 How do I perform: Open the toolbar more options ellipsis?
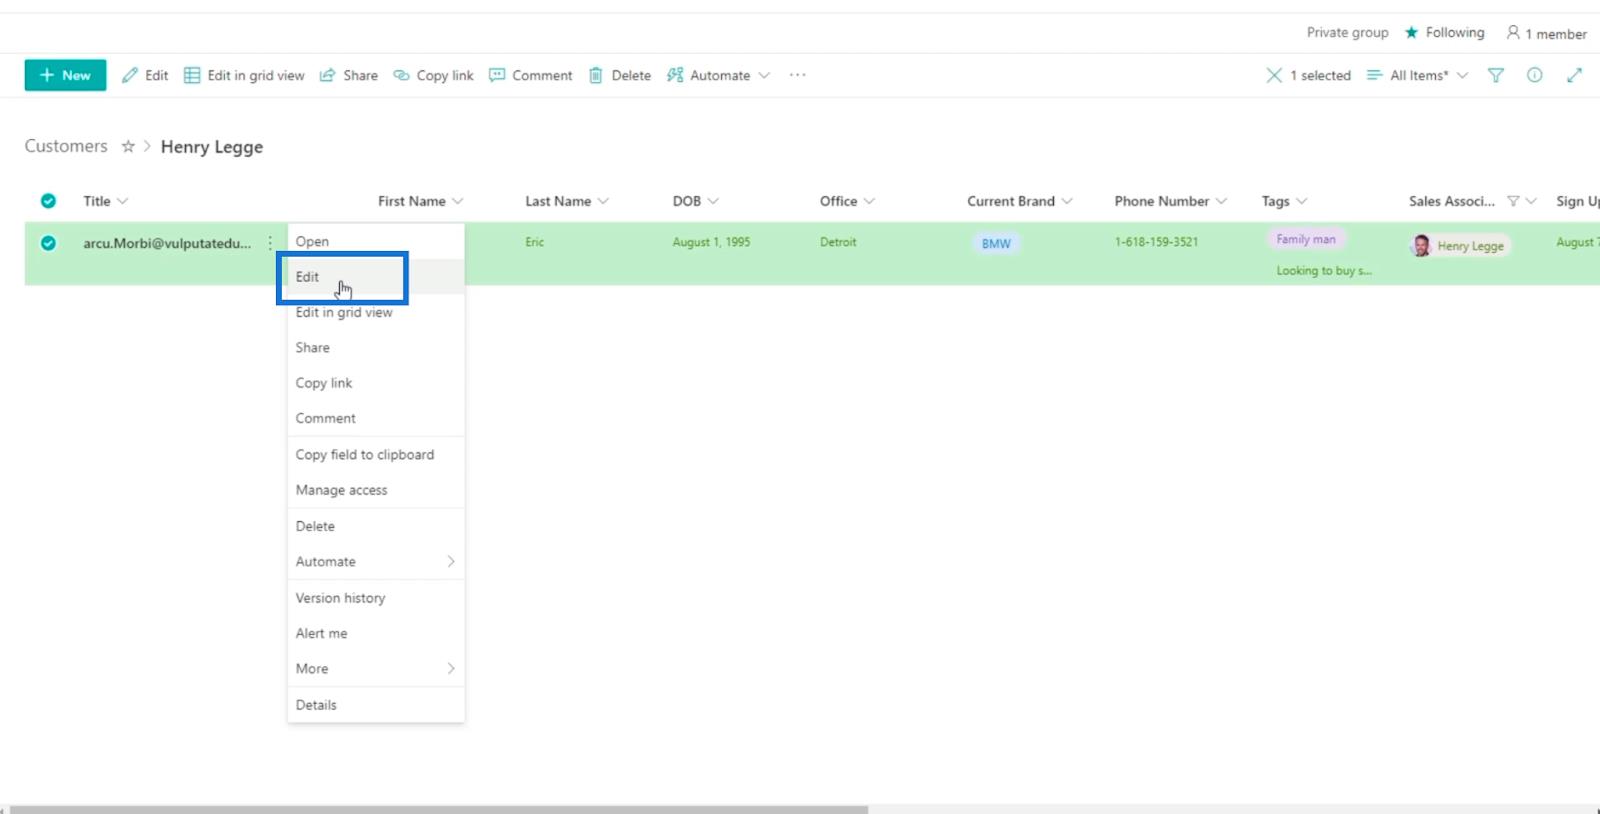pyautogui.click(x=797, y=75)
